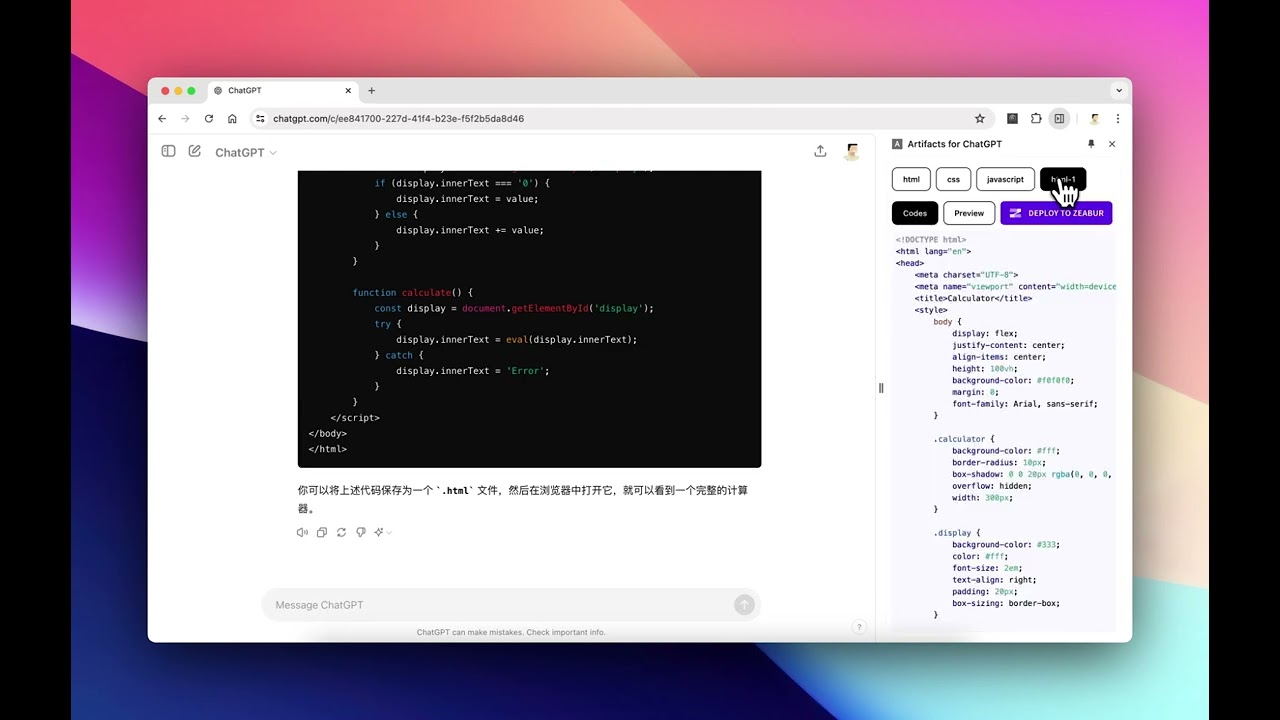Select the css artifact tab

953,179
